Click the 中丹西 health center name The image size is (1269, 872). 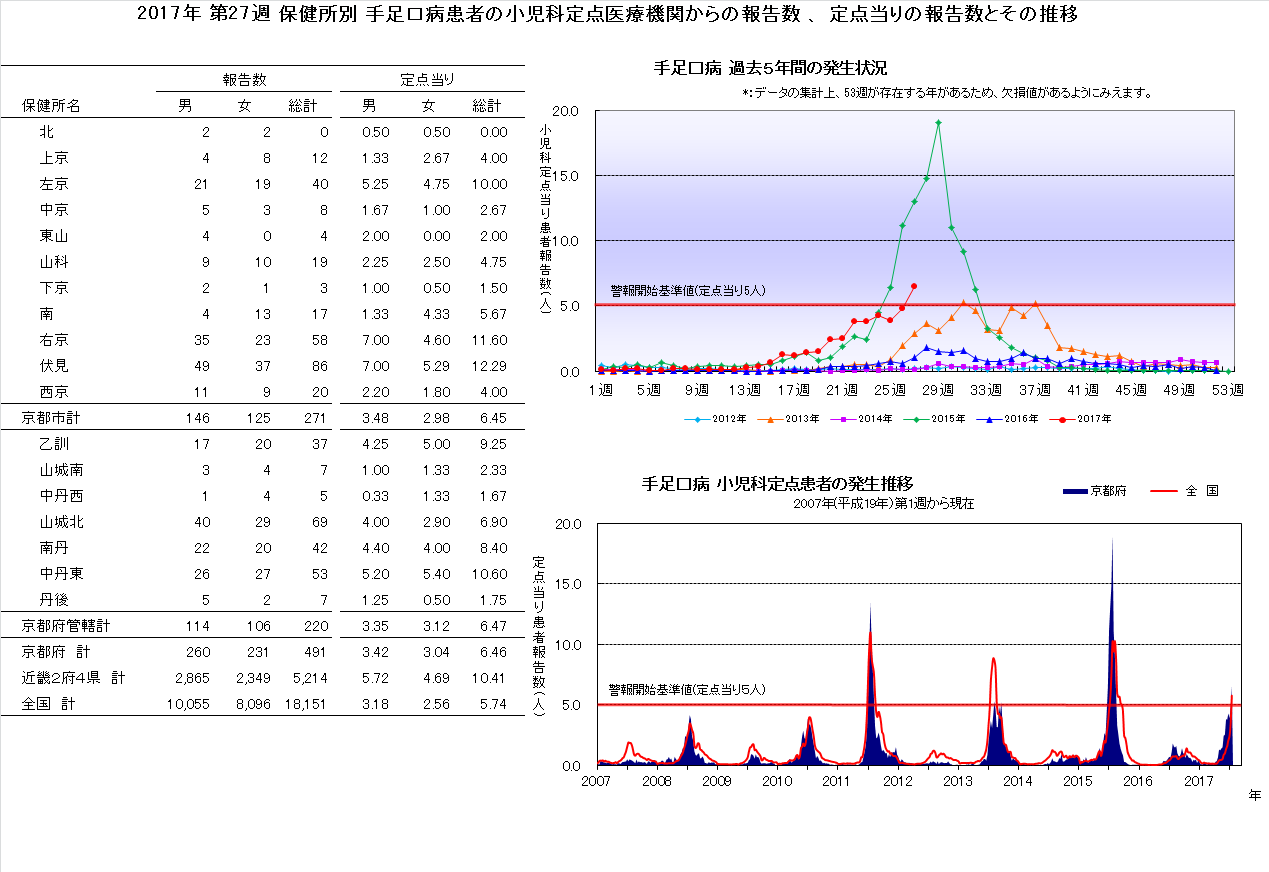pos(61,496)
